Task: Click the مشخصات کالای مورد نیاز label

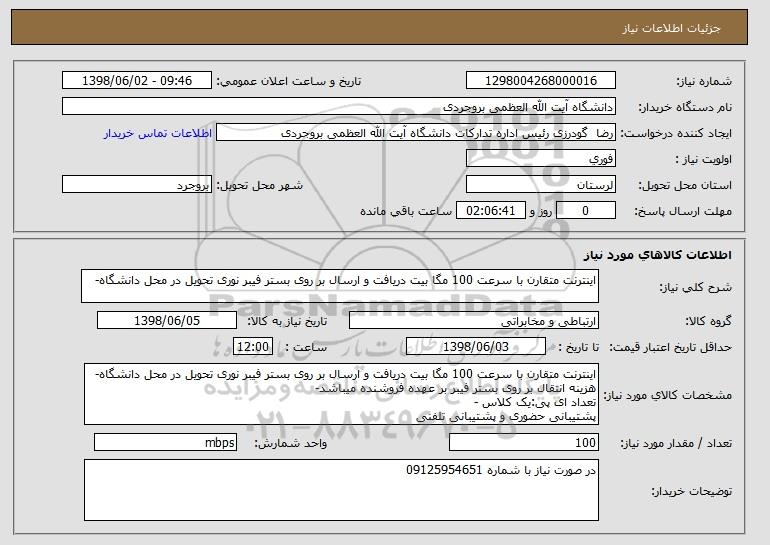Action: (x=668, y=395)
